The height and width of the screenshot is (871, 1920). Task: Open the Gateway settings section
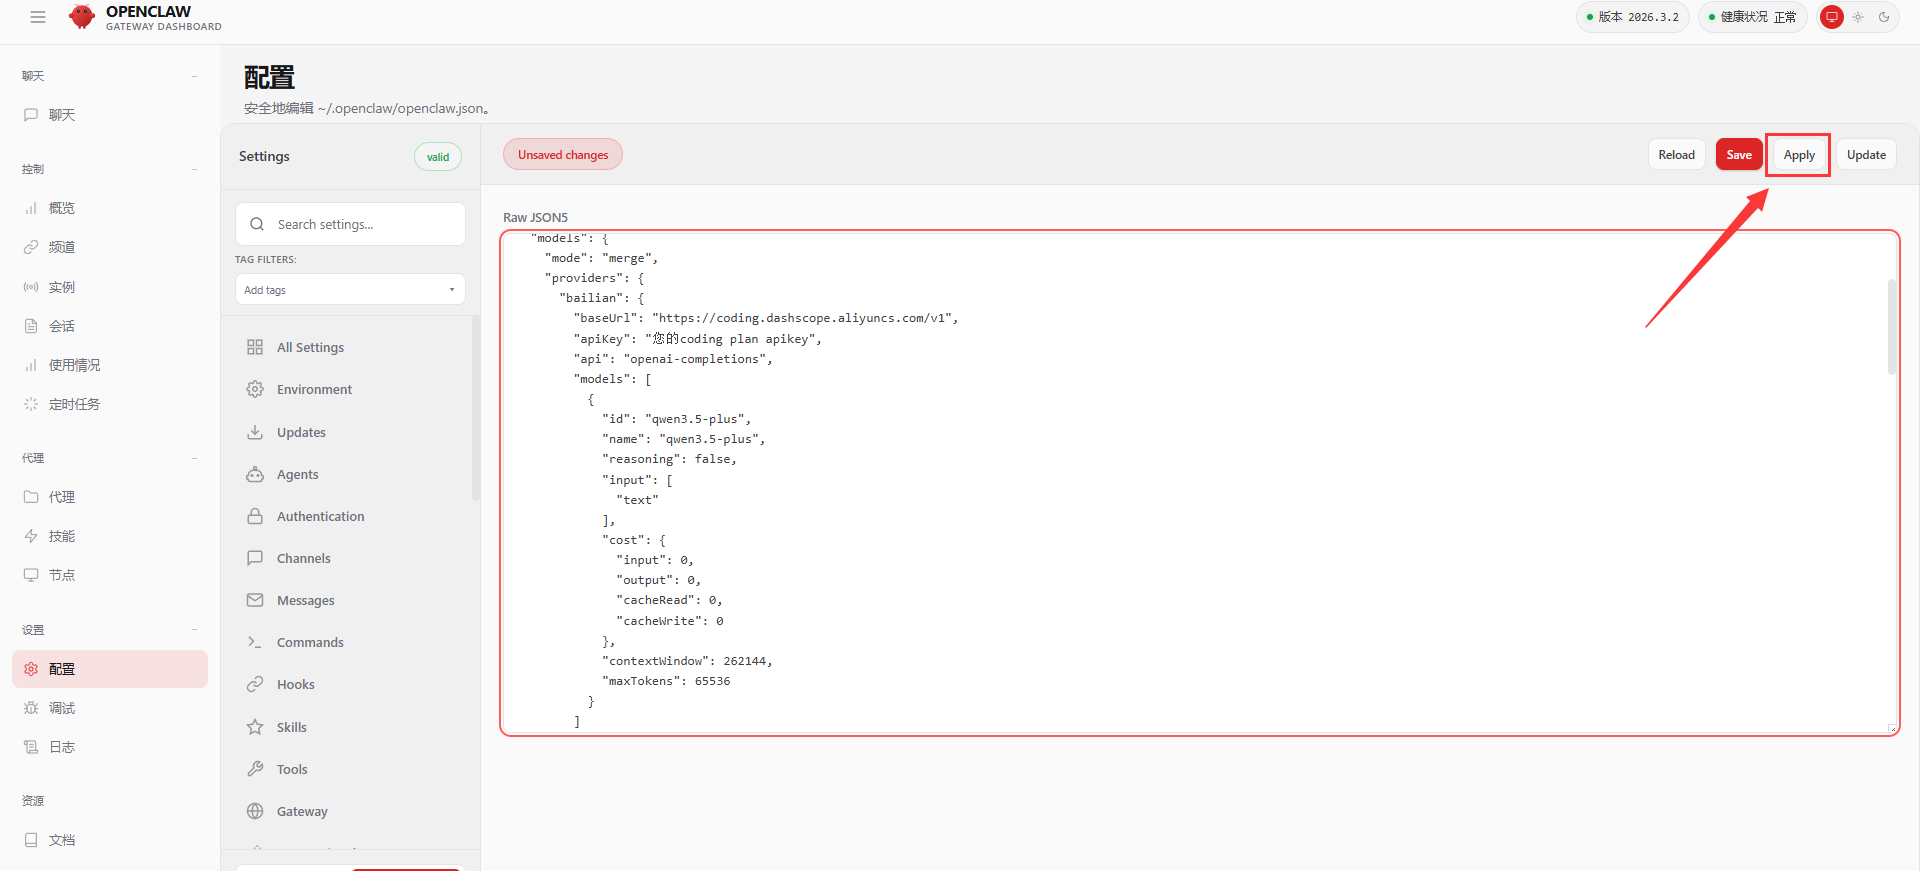301,812
